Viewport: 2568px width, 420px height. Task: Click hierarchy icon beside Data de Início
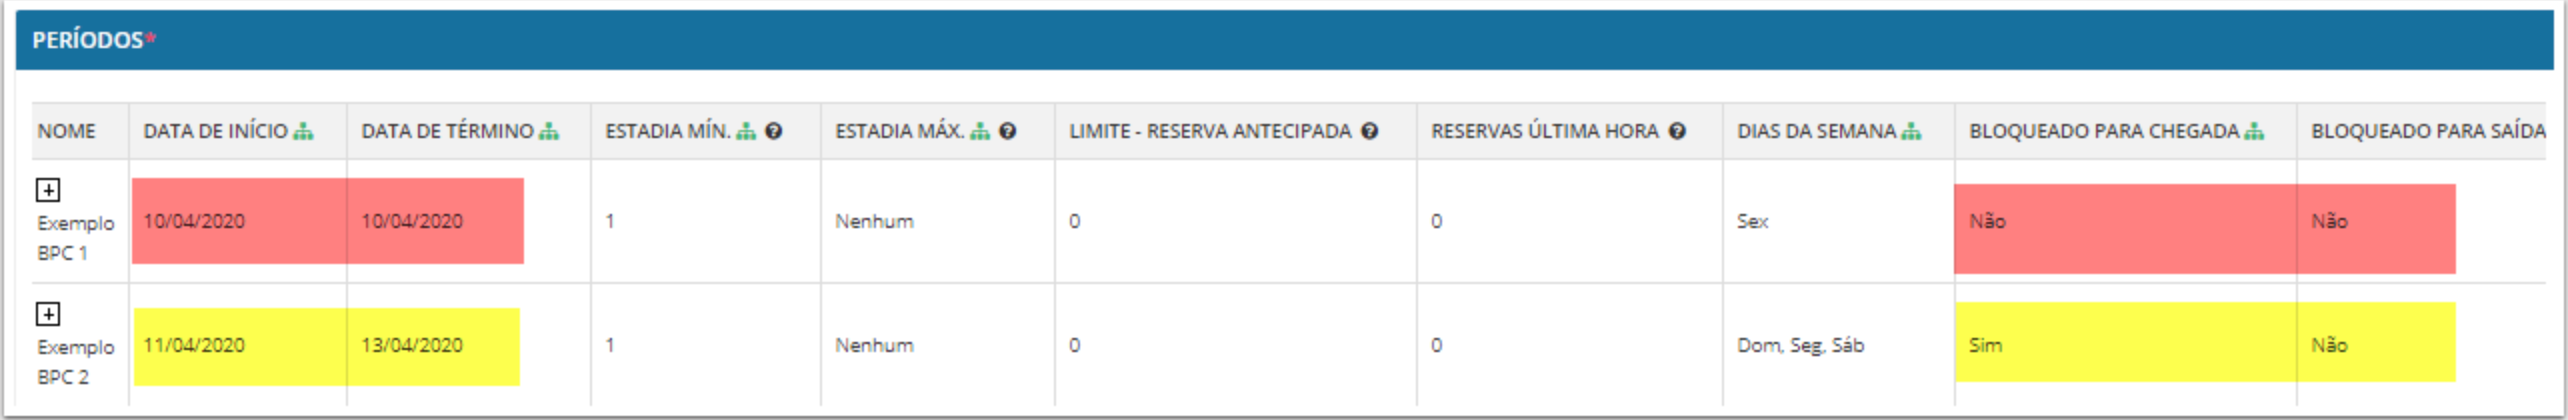click(x=303, y=131)
